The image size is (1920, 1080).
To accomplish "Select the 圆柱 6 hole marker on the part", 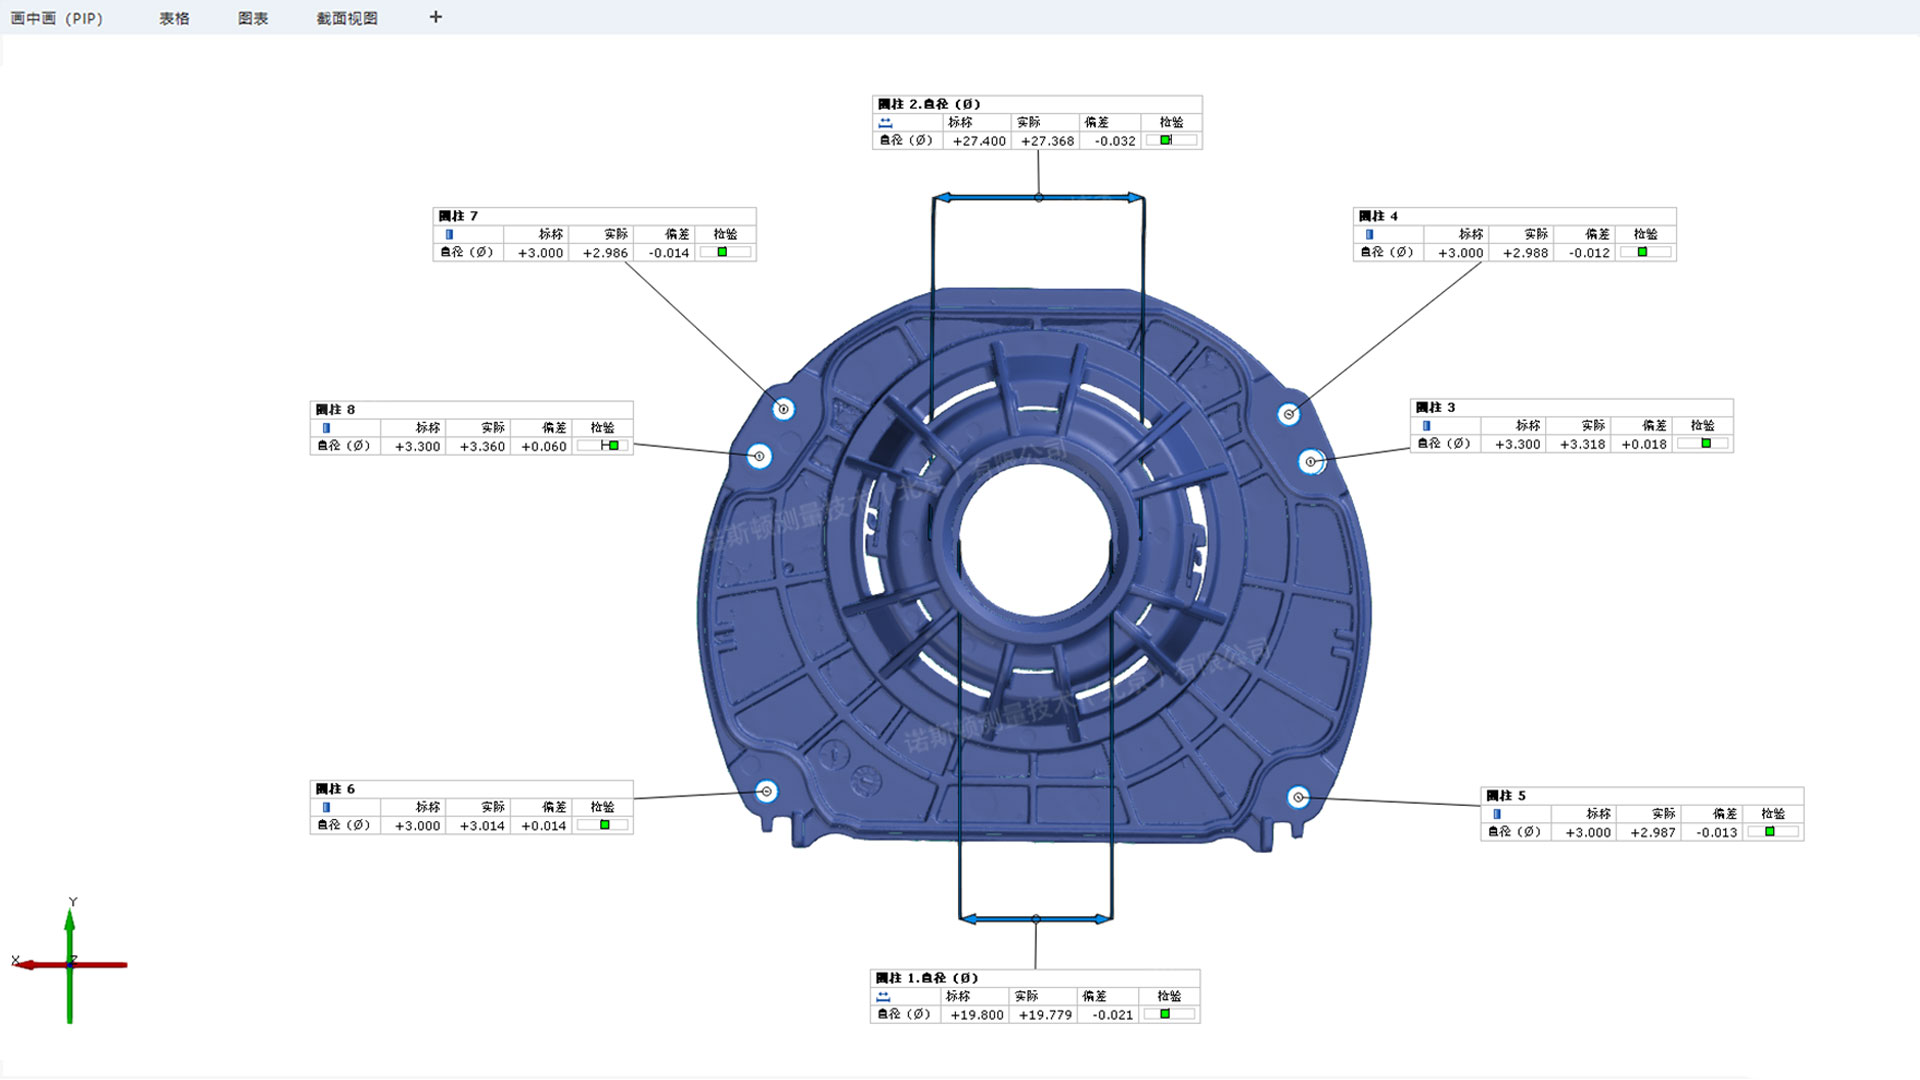I will coord(766,791).
